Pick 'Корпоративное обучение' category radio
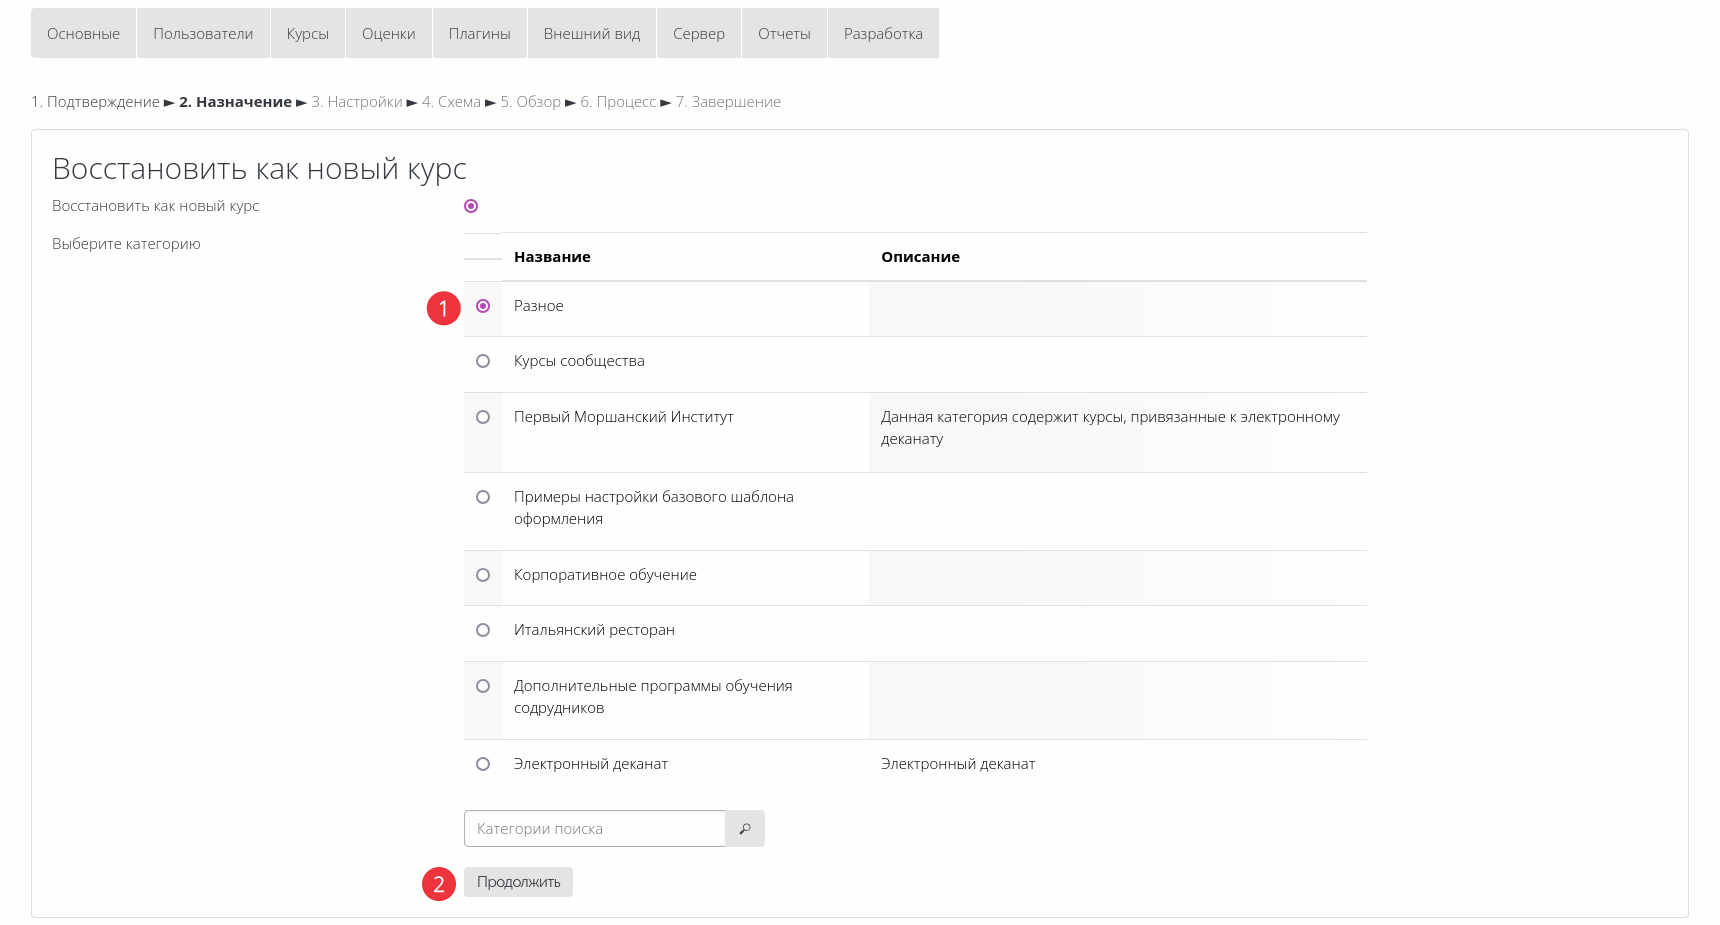Image resolution: width=1720 pixels, height=925 pixels. pos(483,575)
